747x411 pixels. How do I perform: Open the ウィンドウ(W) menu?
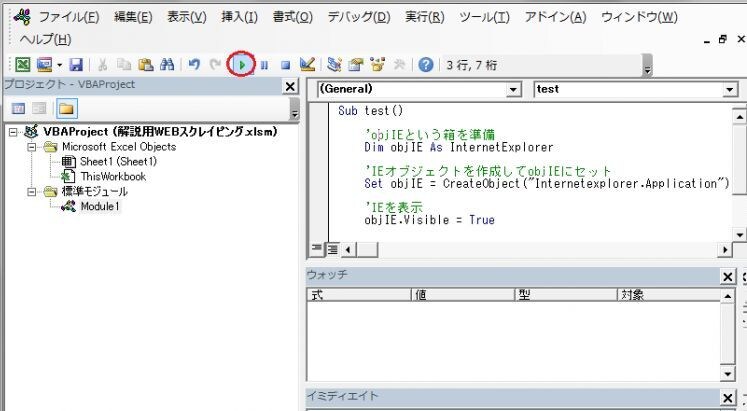(x=639, y=17)
